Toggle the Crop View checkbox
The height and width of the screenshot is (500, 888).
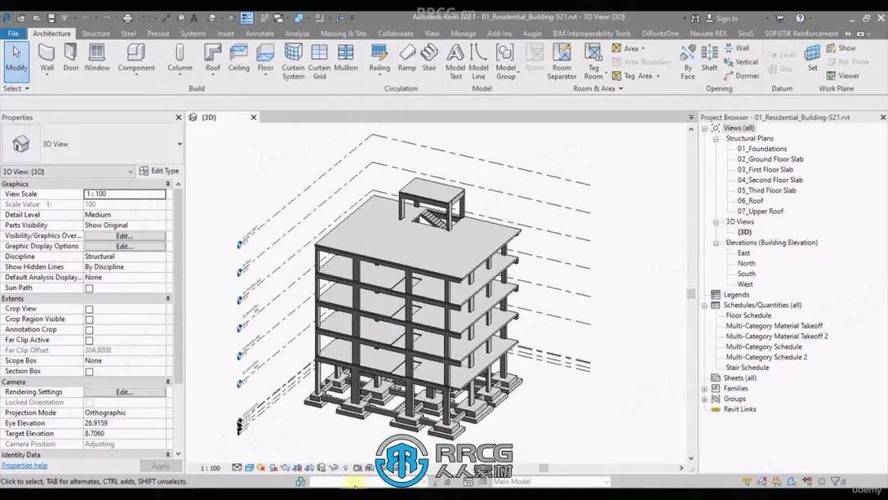click(x=89, y=309)
